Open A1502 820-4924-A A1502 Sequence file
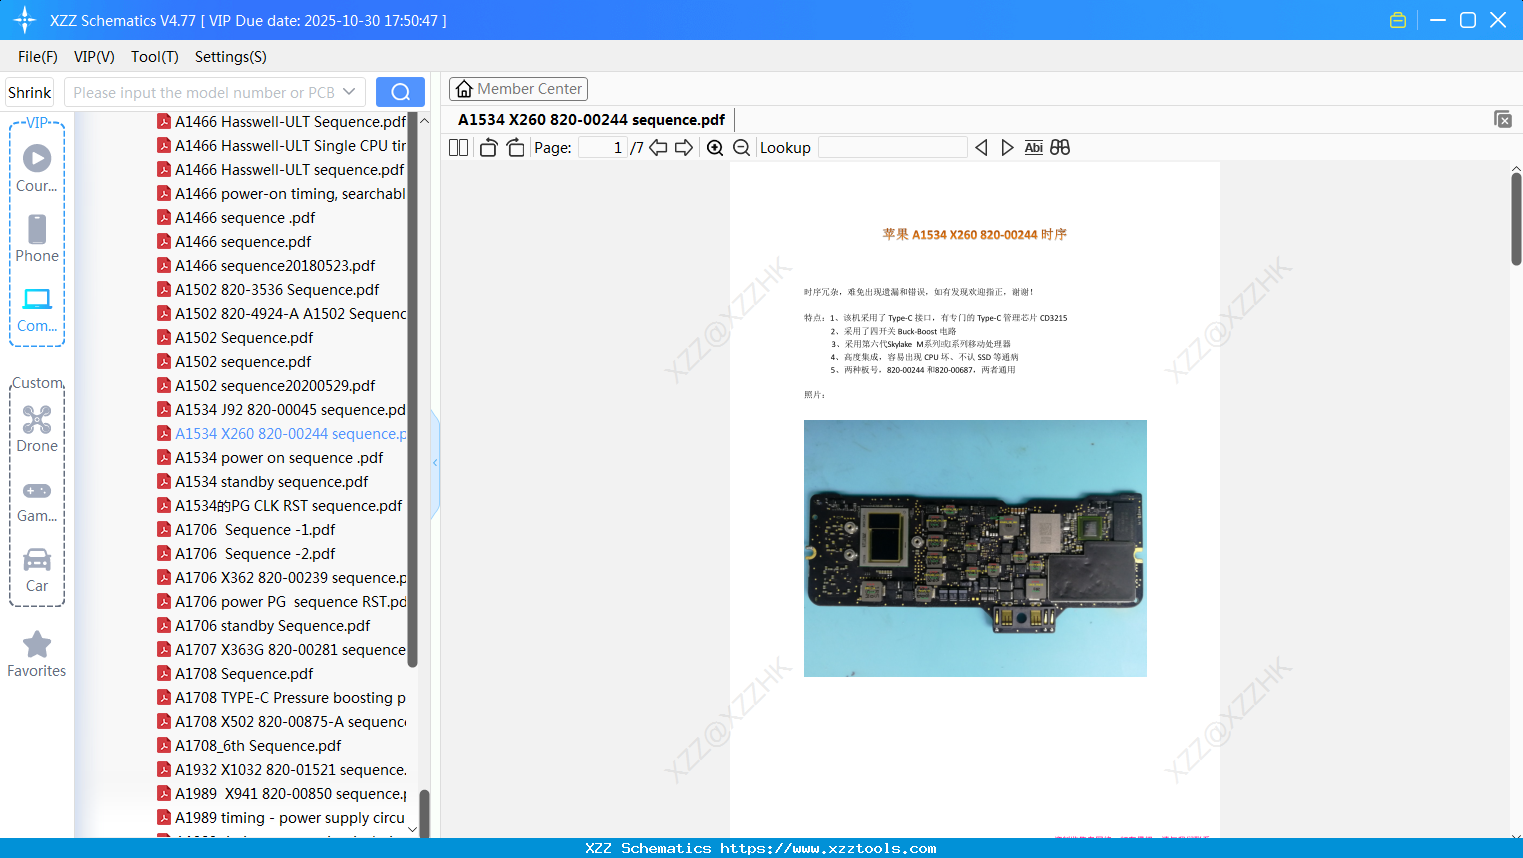1523x858 pixels. click(290, 314)
